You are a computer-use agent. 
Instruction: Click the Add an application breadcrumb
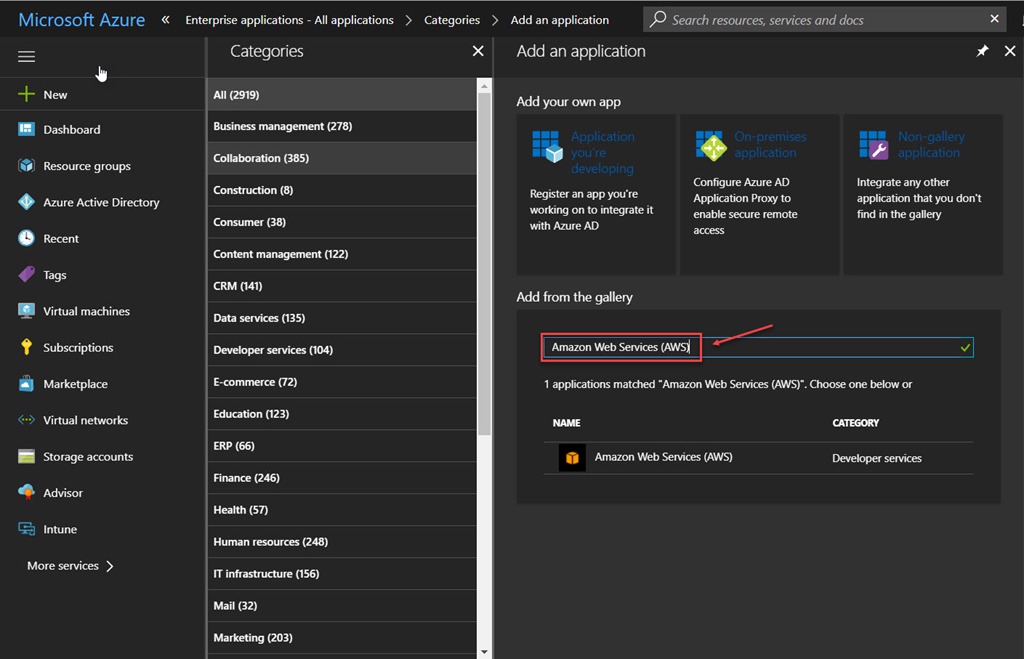pos(560,20)
